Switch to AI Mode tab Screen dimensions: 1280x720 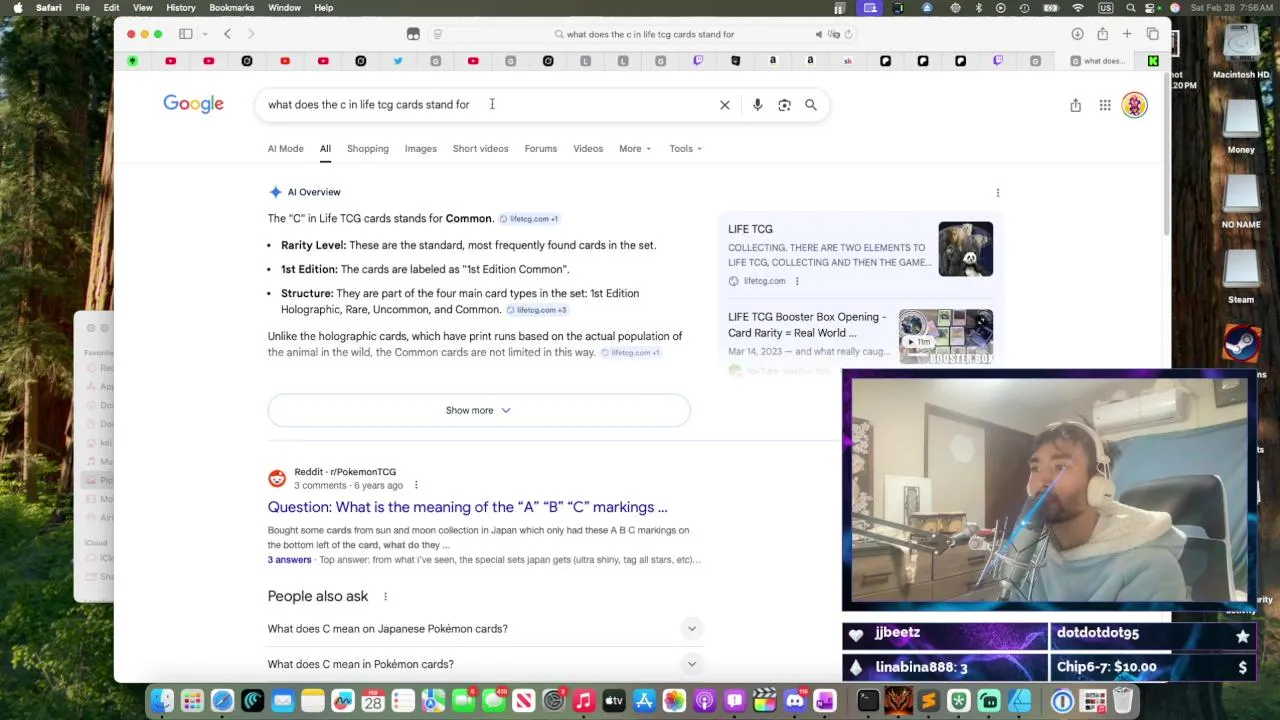click(x=285, y=149)
